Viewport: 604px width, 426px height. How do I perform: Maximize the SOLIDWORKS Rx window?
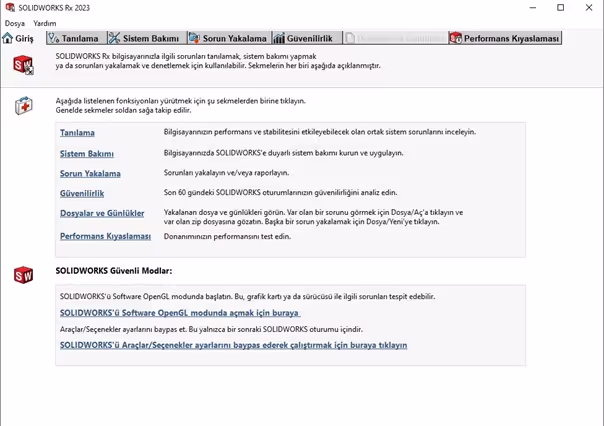[560, 7]
